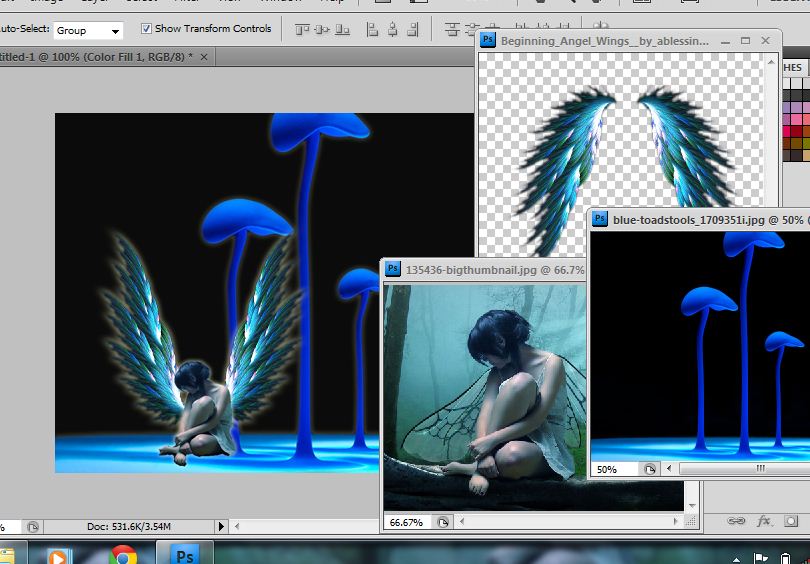Click the fairy girl in the composite
This screenshot has height=564, width=810.
(199, 413)
